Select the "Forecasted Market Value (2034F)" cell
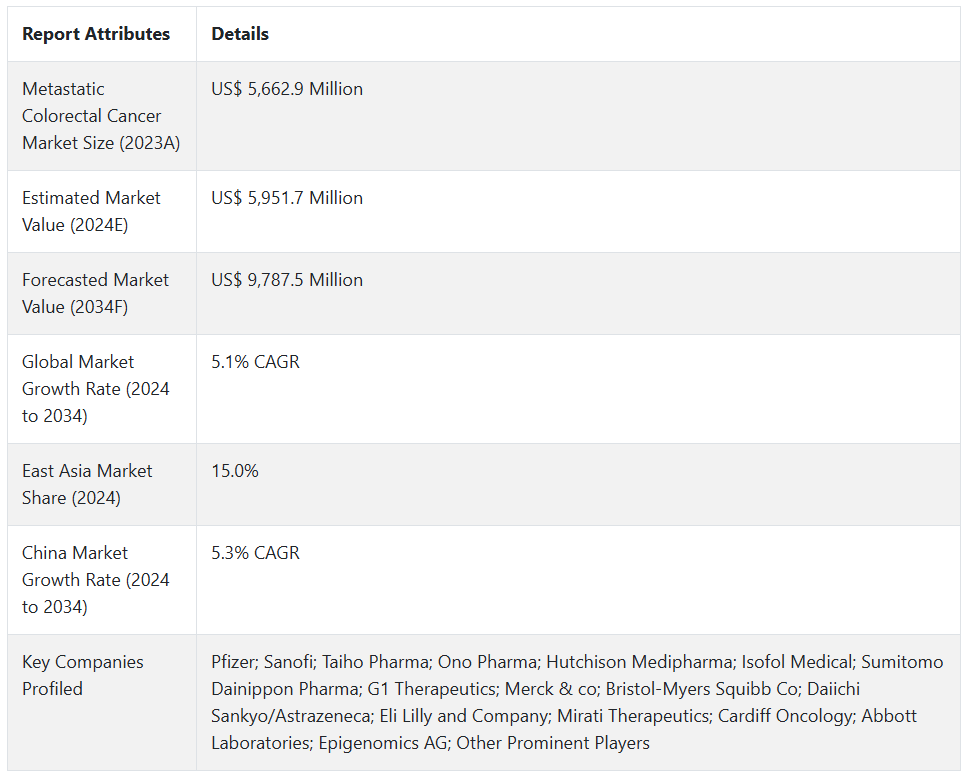This screenshot has width=968, height=779. 95,293
